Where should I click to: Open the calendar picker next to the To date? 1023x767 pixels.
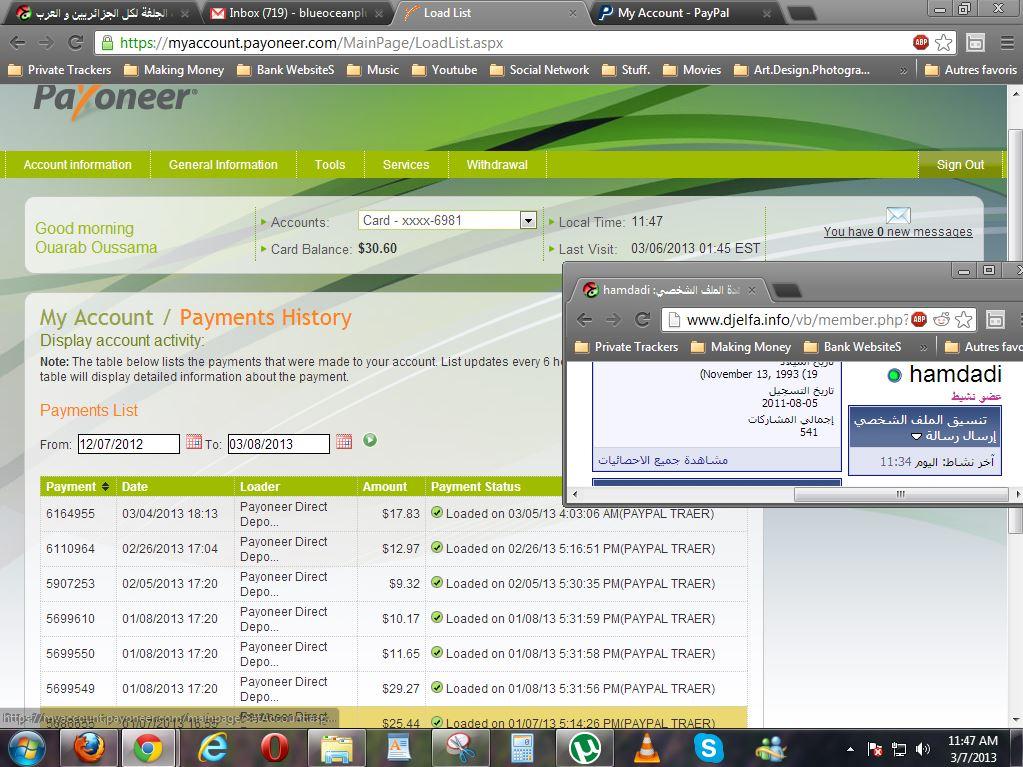[344, 442]
